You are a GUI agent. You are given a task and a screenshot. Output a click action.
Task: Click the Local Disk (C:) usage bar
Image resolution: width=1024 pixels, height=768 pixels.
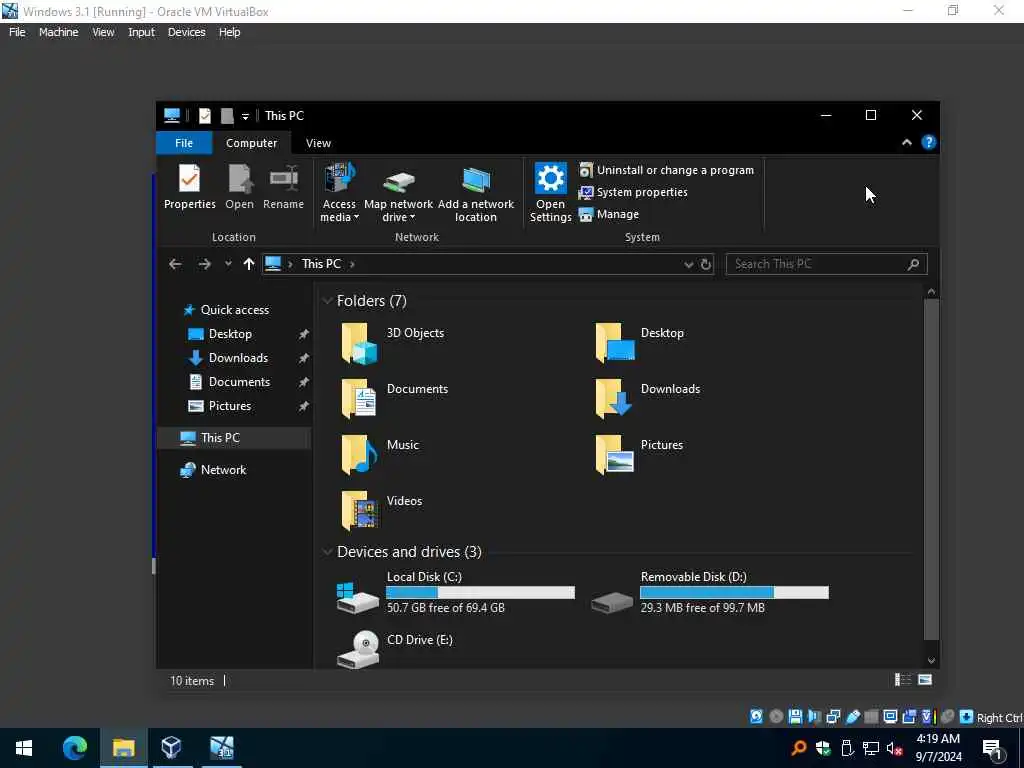point(480,592)
